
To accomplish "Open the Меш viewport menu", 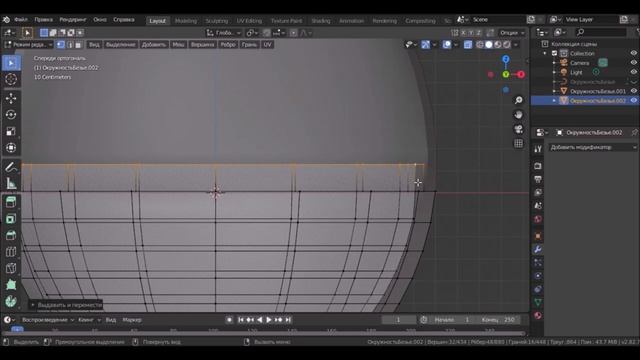I will (x=178, y=44).
